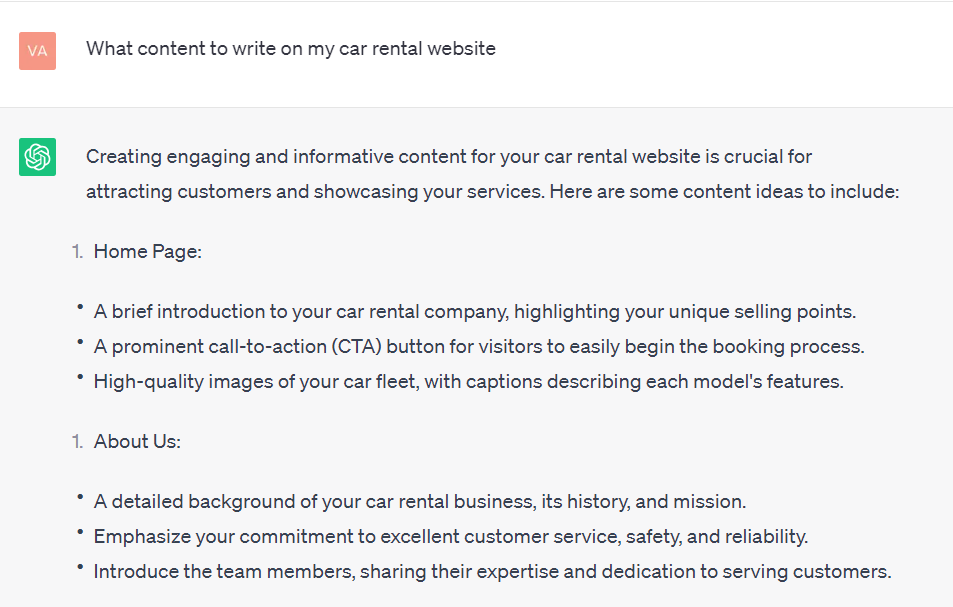Click the "A detailed background" bullet text
953x607 pixels.
click(420, 502)
